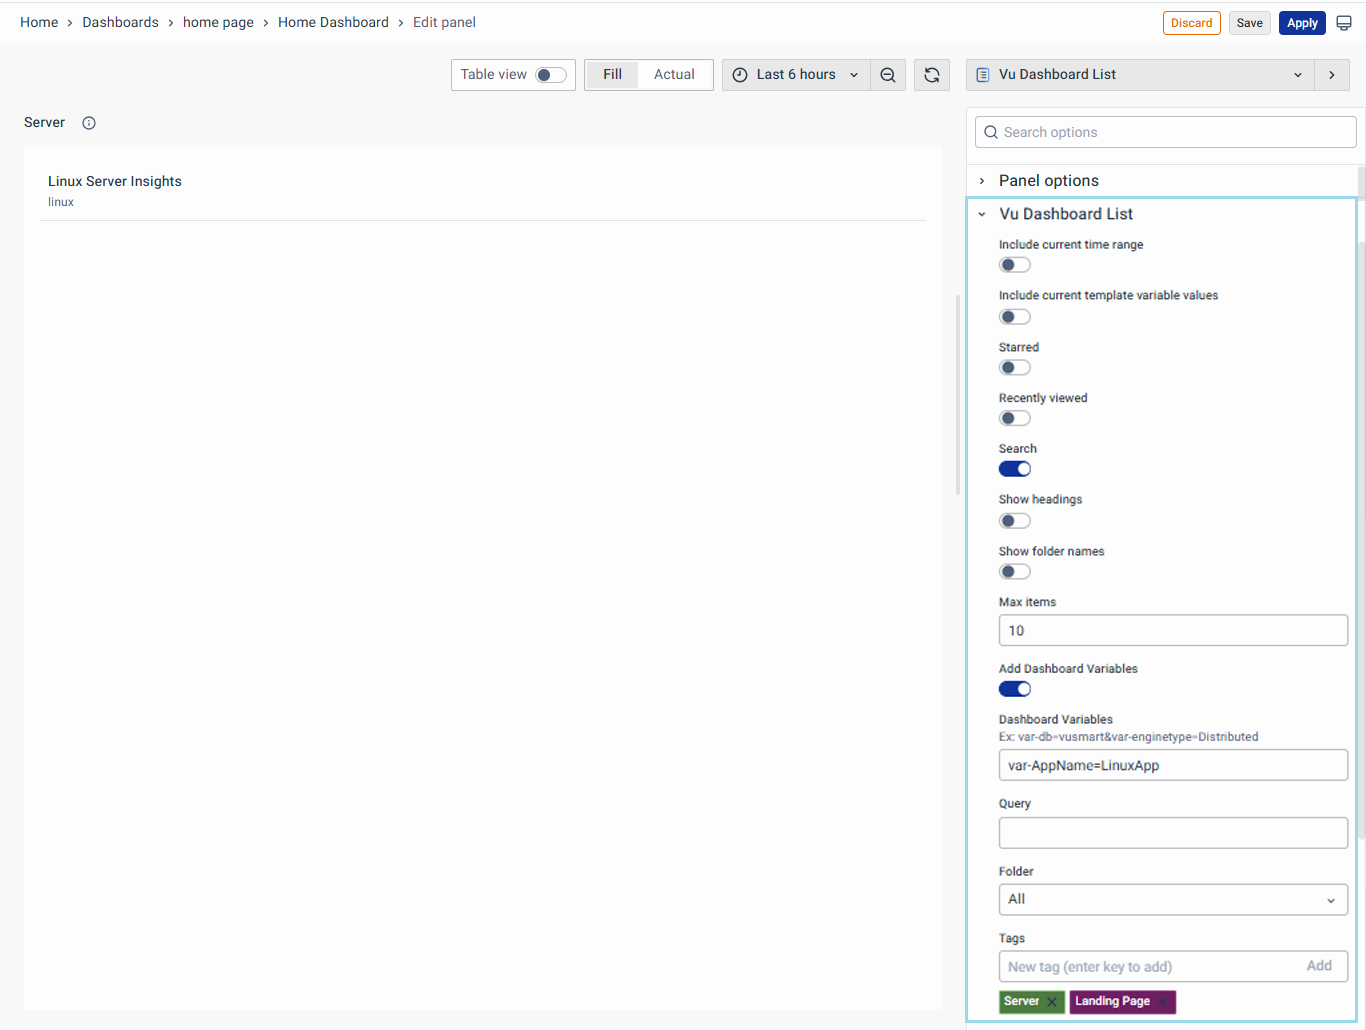This screenshot has height=1030, width=1366.
Task: Remove the Server tag via its x icon
Action: [1053, 1001]
